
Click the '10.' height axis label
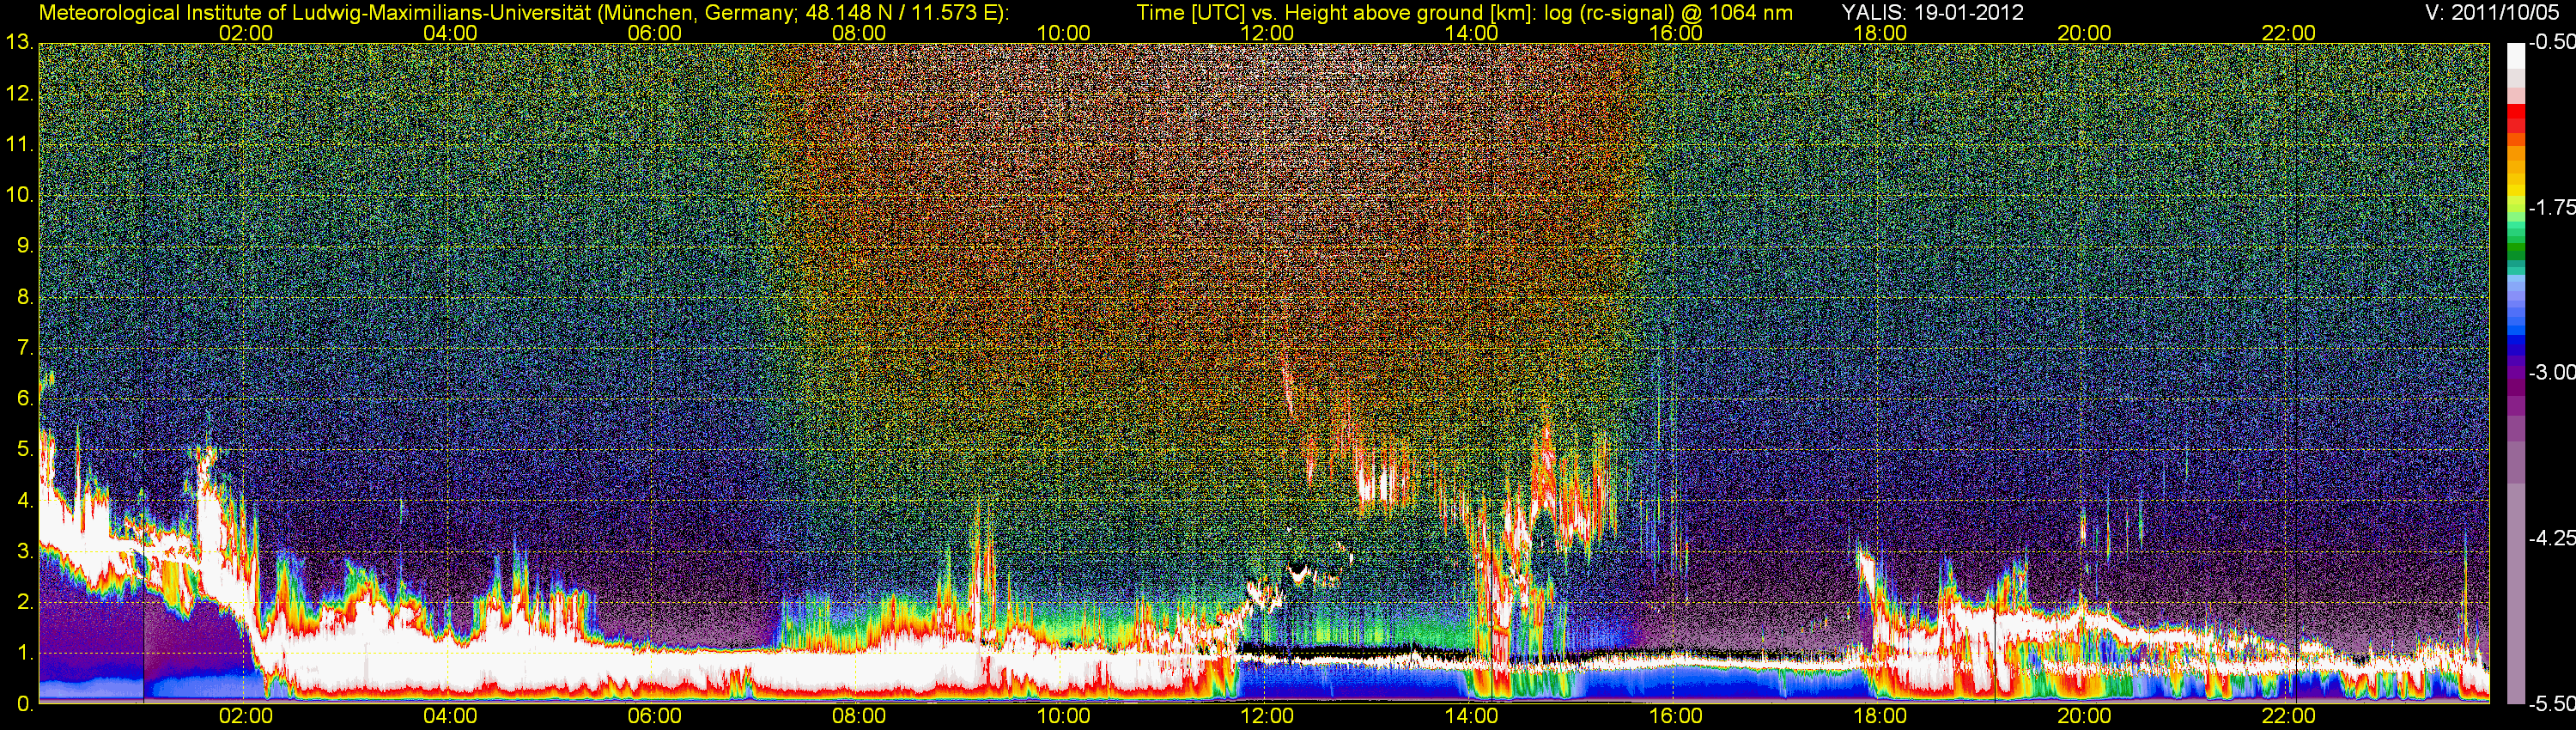point(19,195)
